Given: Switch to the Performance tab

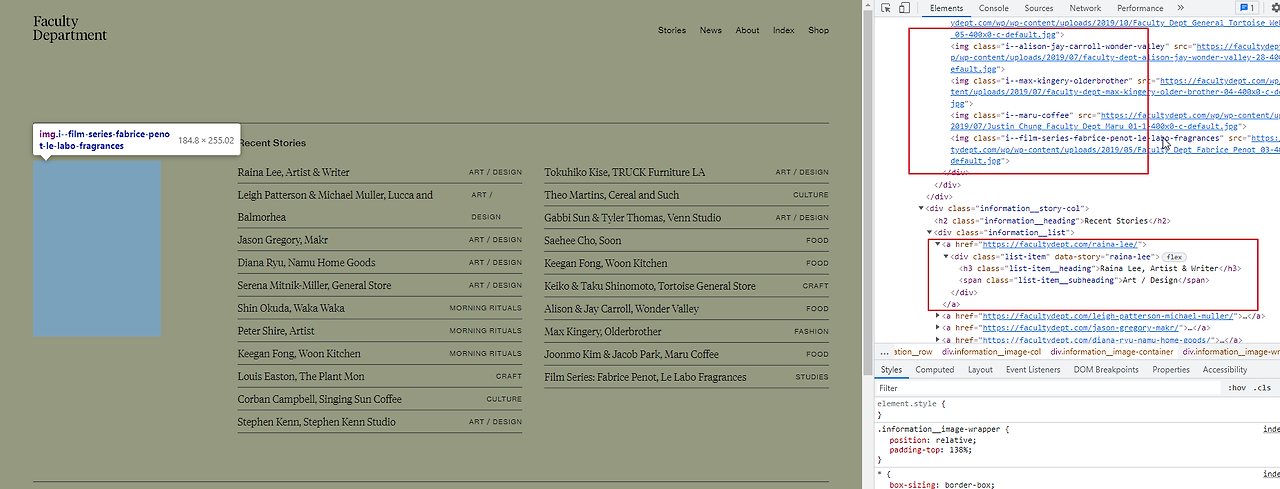Looking at the screenshot, I should coord(1140,8).
